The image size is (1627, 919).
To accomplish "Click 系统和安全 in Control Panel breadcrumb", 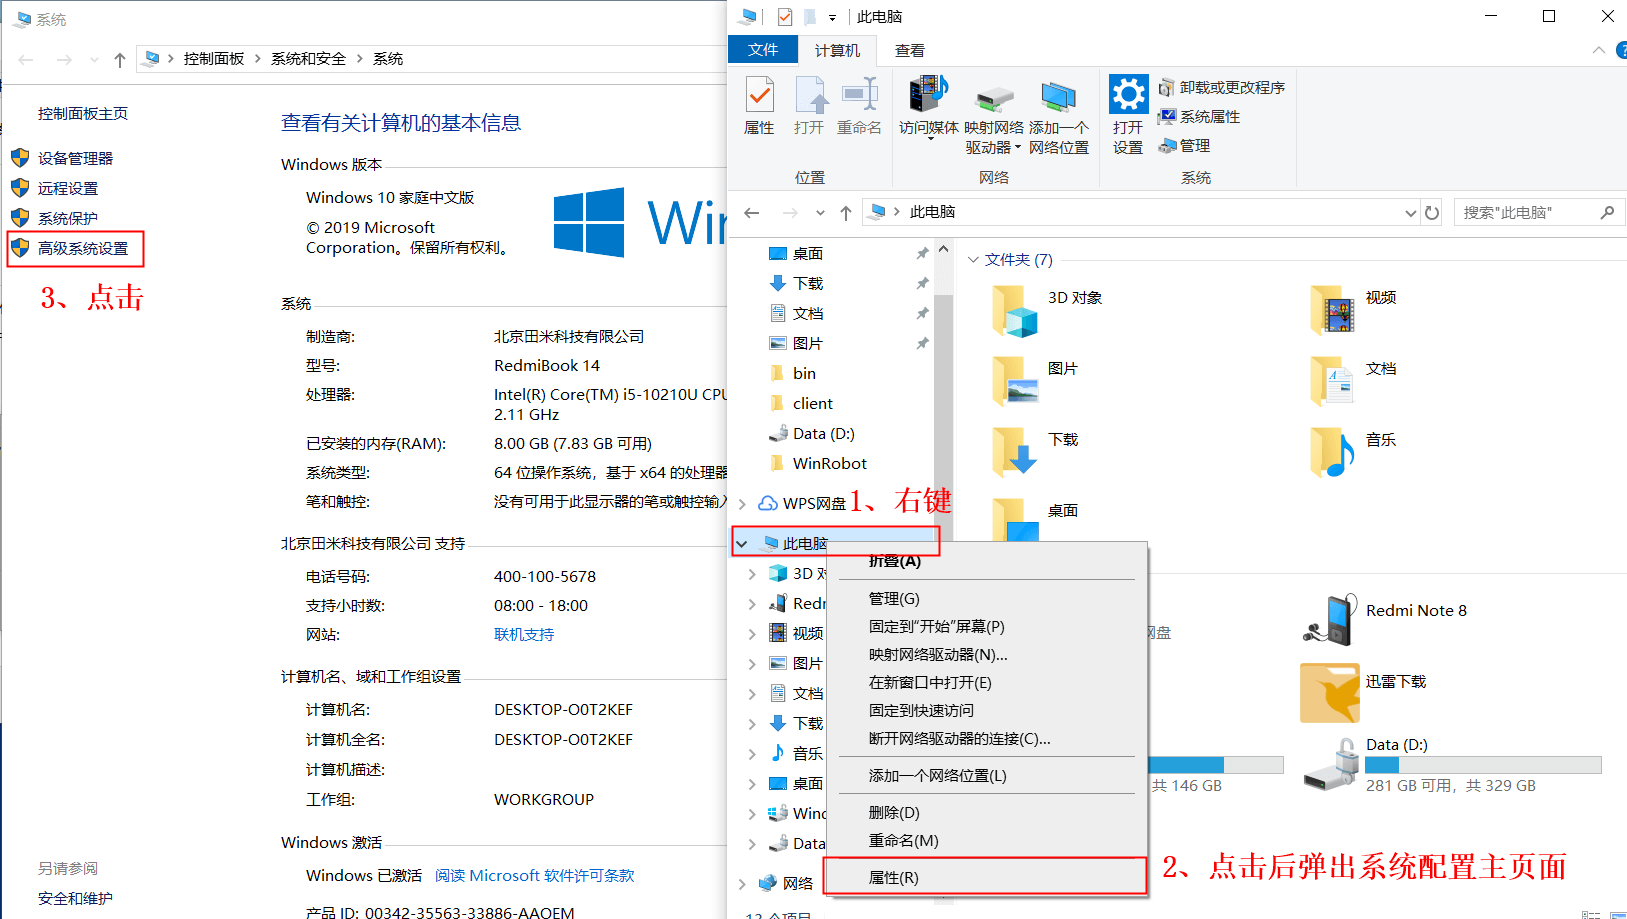I will click(308, 59).
